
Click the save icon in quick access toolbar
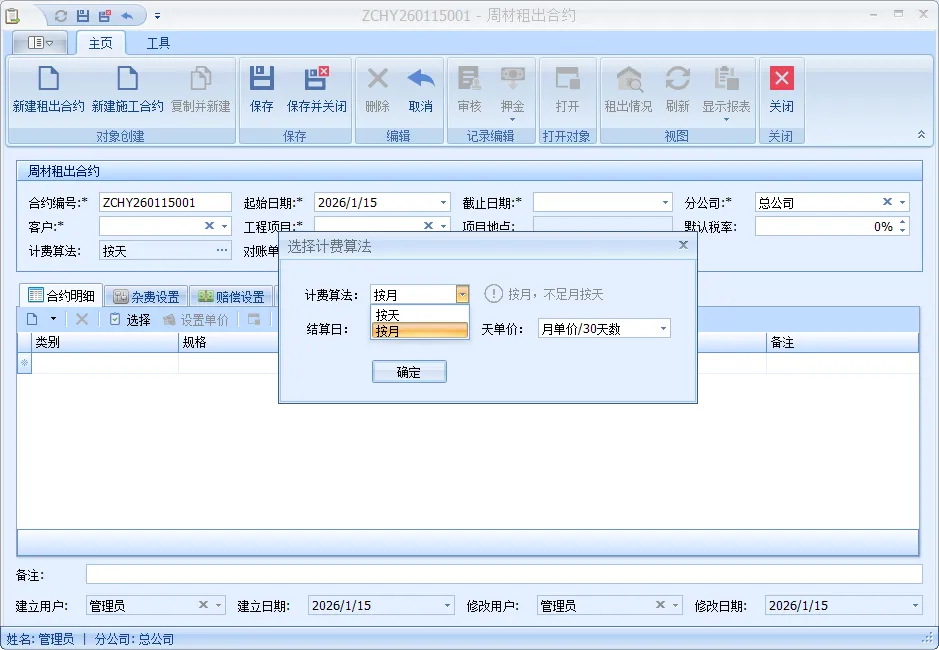(x=83, y=16)
